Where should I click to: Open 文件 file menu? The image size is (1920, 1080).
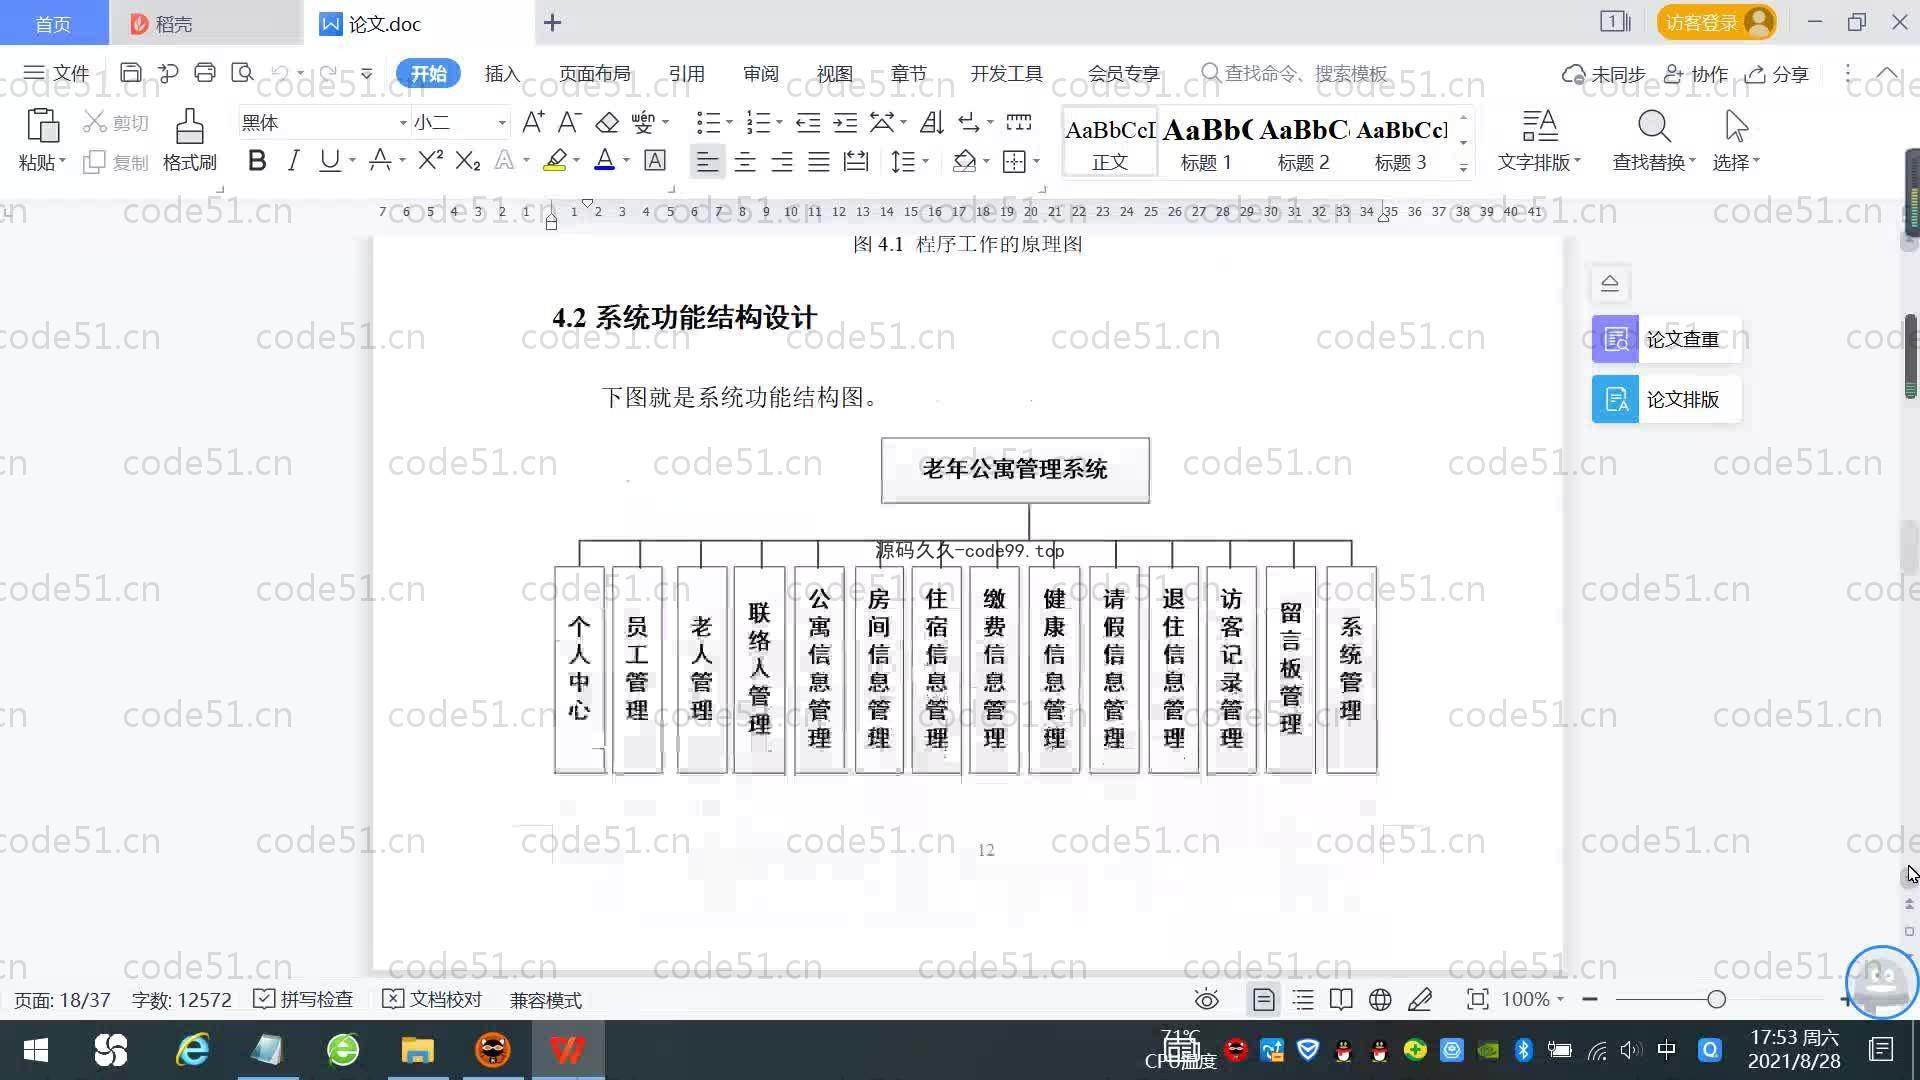tap(57, 74)
